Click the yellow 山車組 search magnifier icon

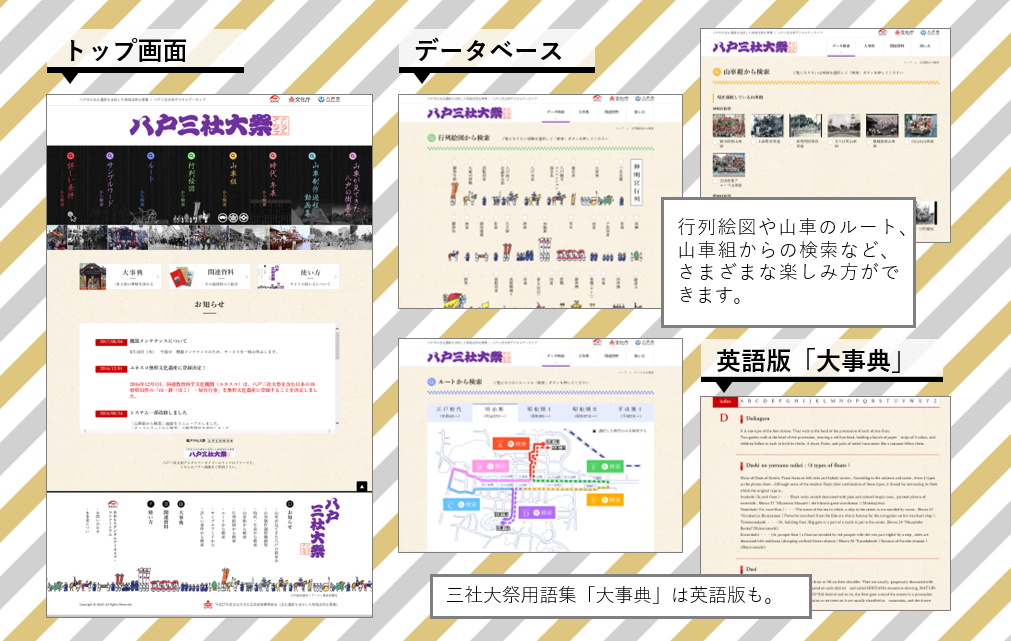(233, 156)
